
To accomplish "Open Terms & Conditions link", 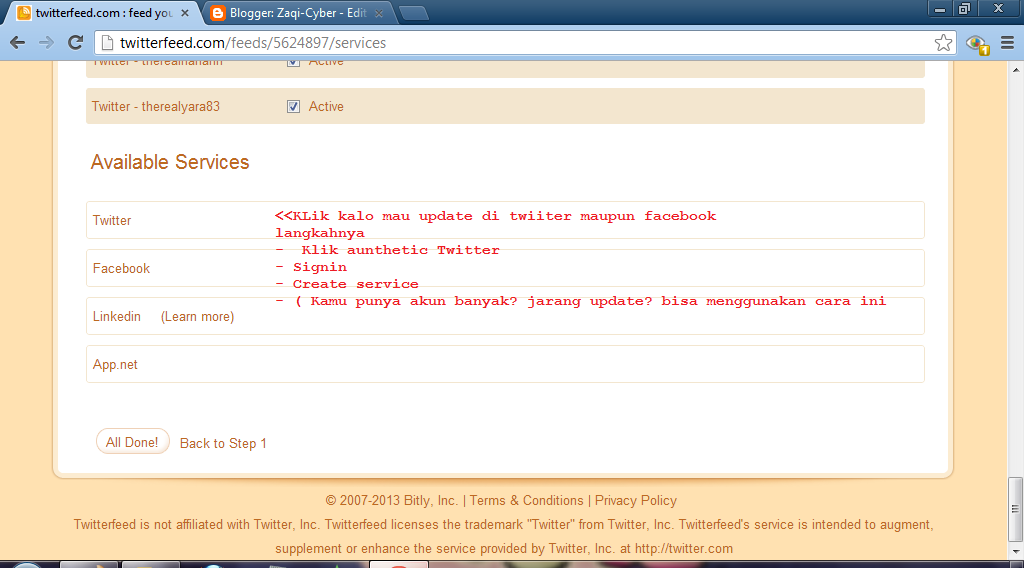I will click(x=526, y=501).
